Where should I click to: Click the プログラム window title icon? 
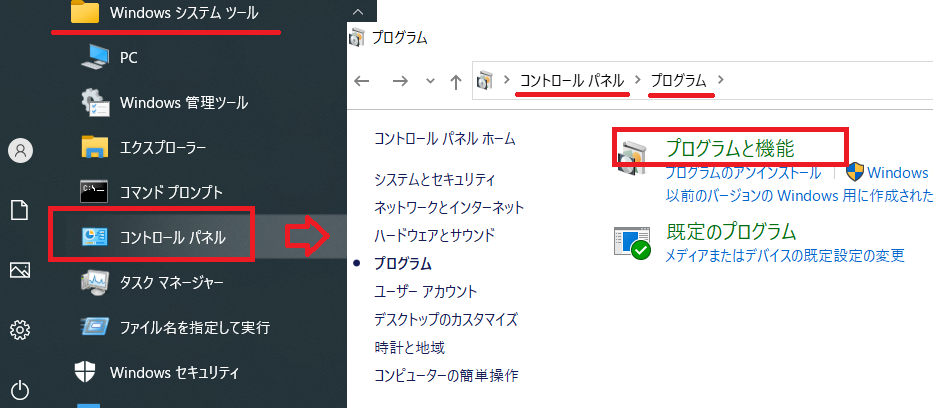pos(356,37)
